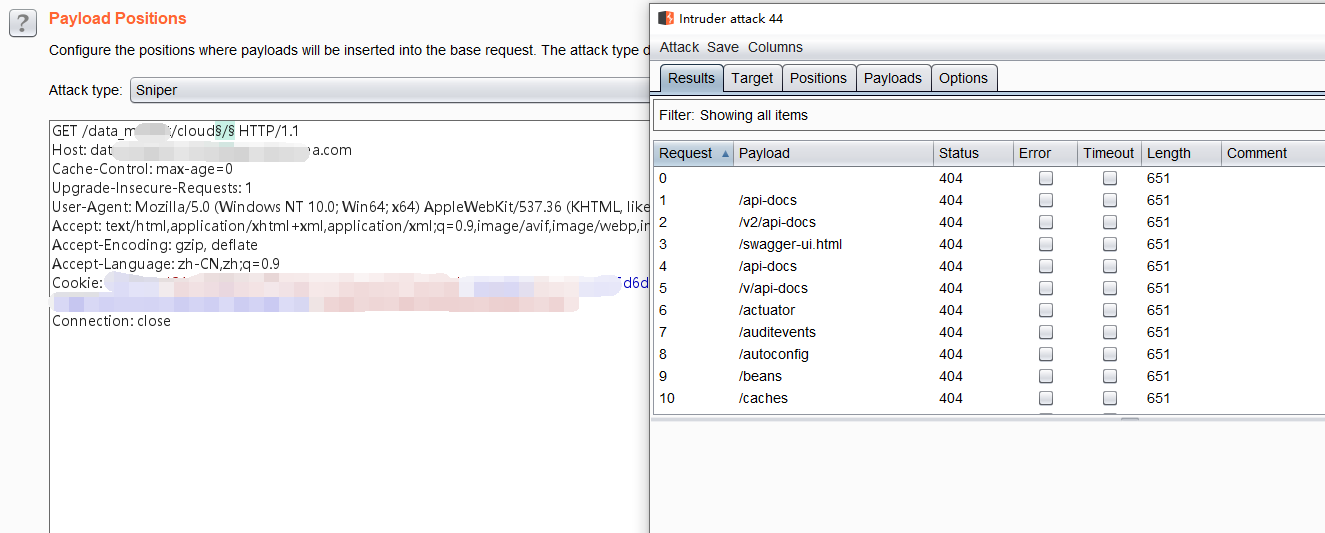Open the Payload Positions help icon
This screenshot has width=1325, height=533.
click(x=22, y=24)
